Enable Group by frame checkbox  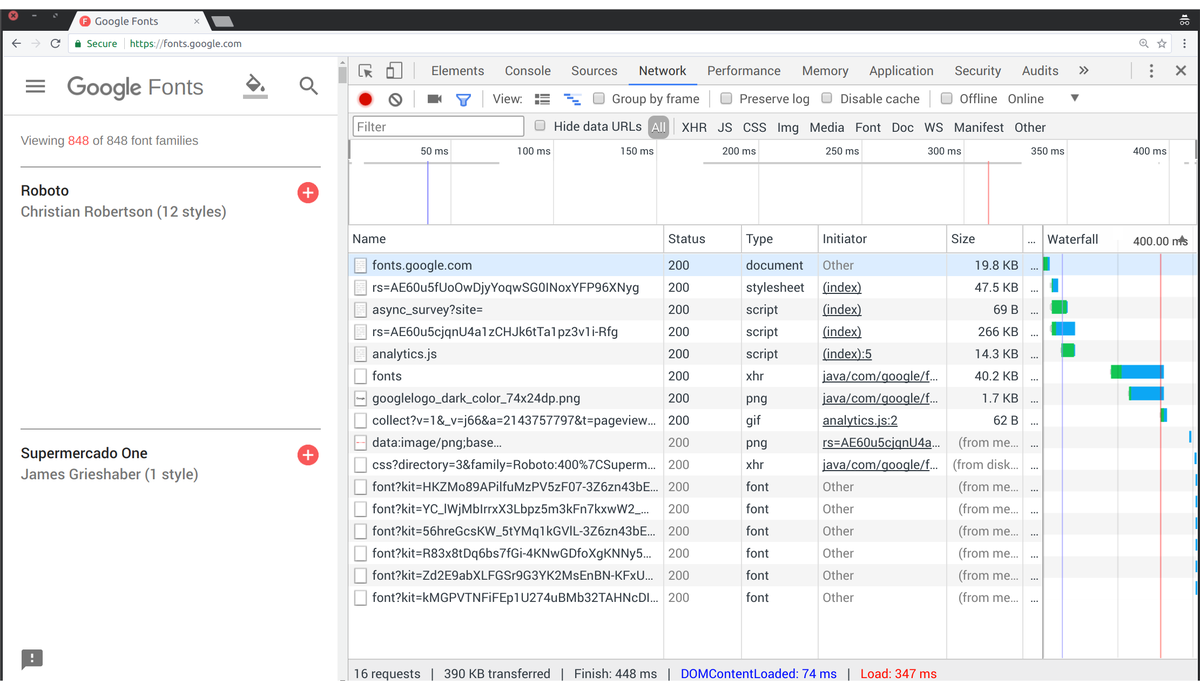(599, 99)
